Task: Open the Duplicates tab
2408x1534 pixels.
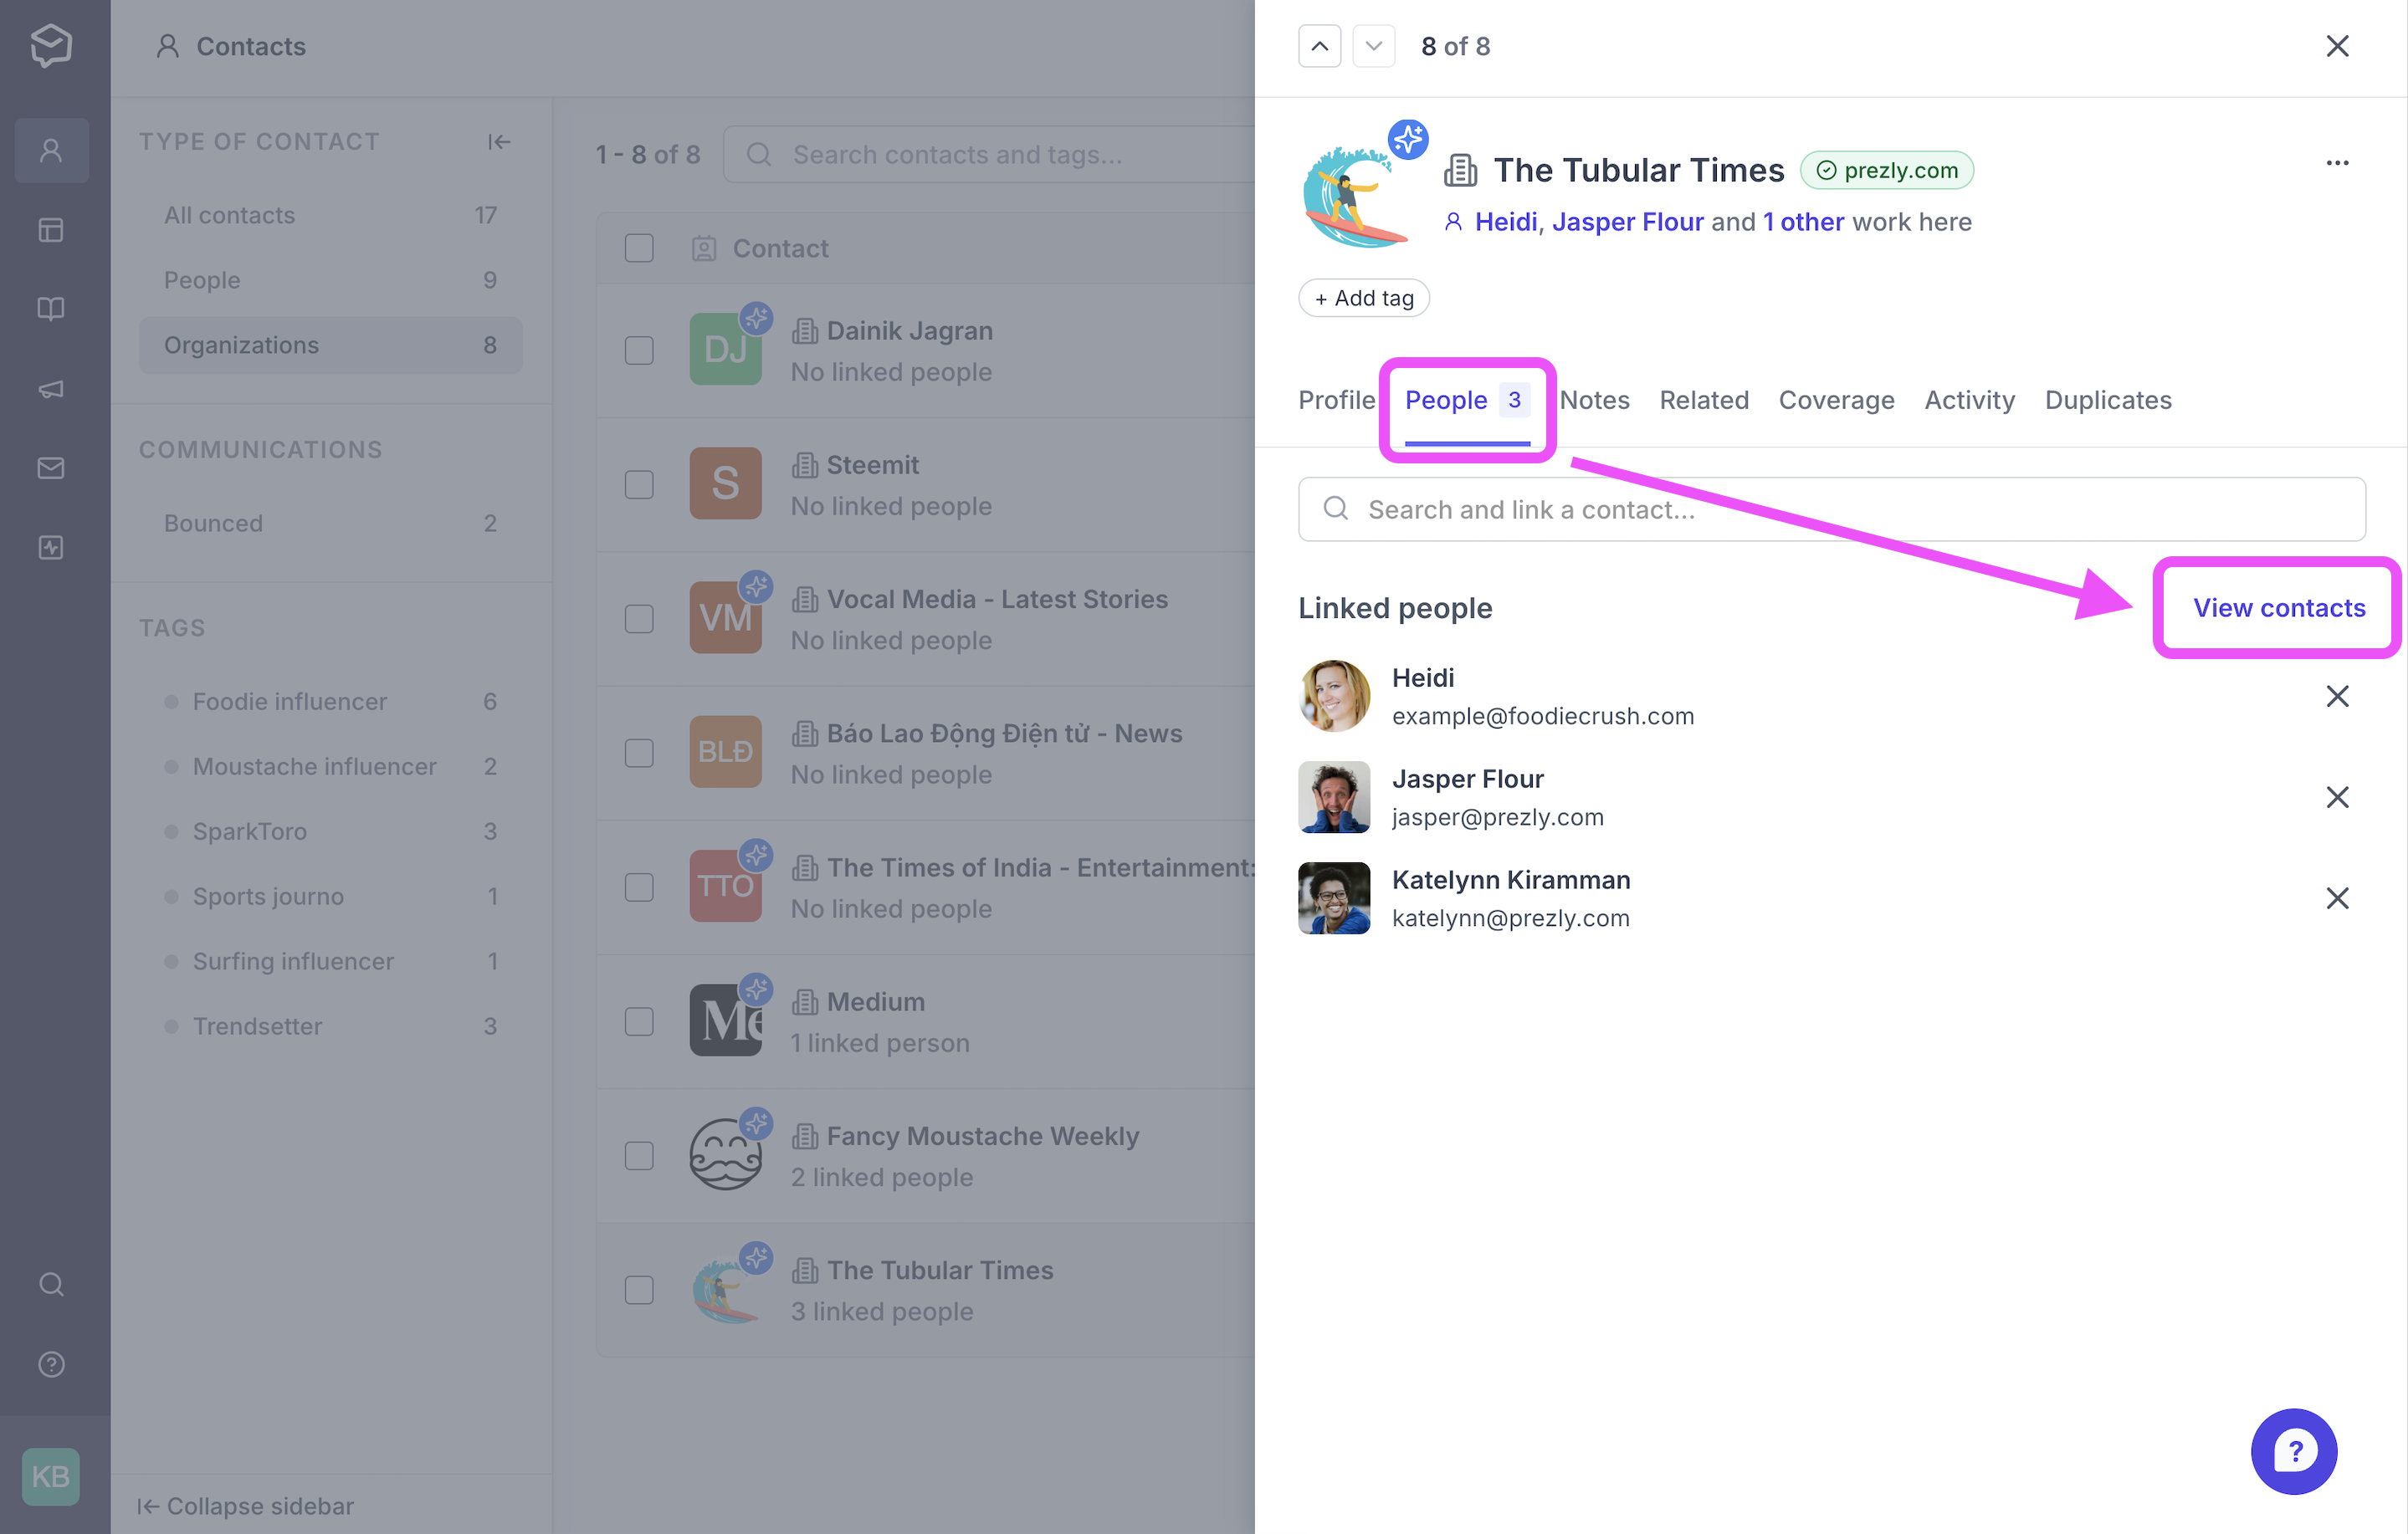Action: click(2108, 400)
